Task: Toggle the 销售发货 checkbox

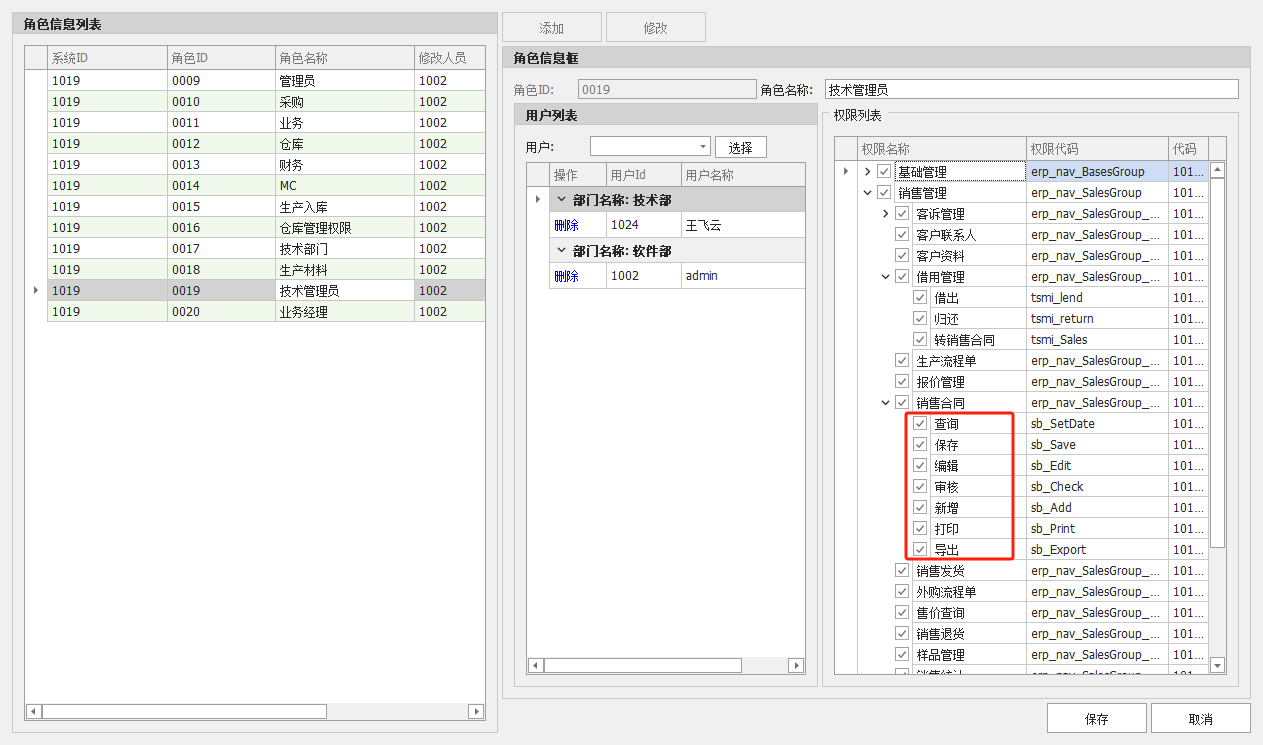Action: point(902,571)
